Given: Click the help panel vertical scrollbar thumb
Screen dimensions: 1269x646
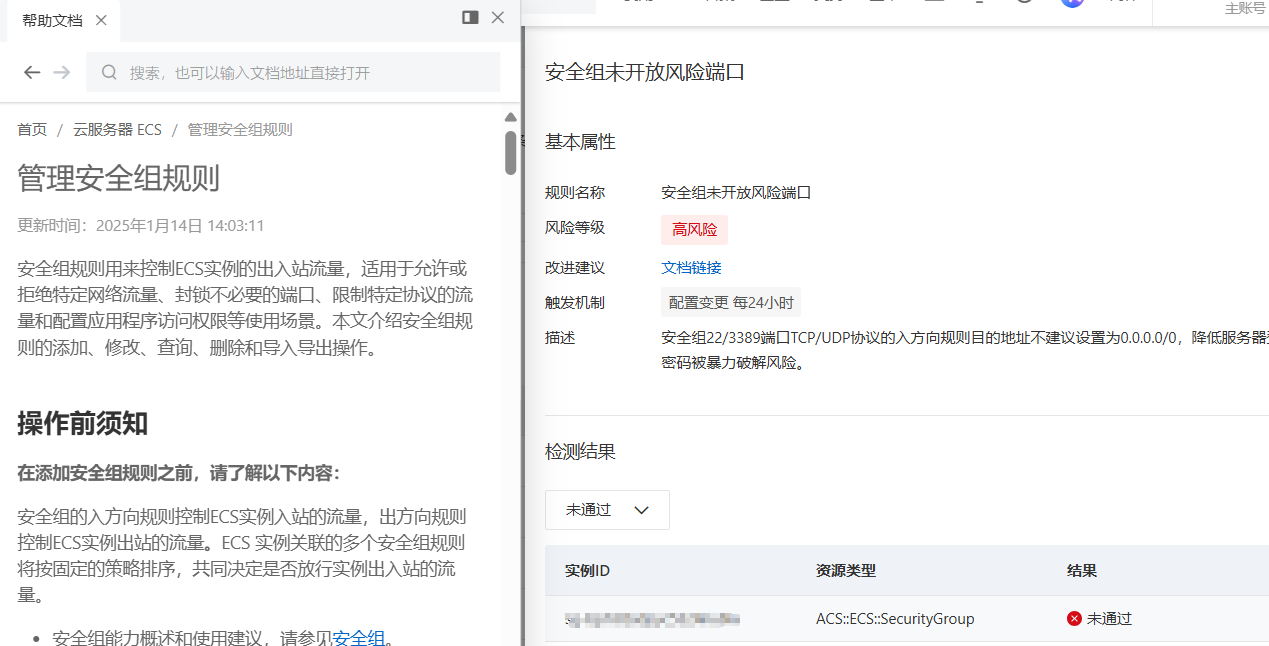Looking at the screenshot, I should click(510, 153).
